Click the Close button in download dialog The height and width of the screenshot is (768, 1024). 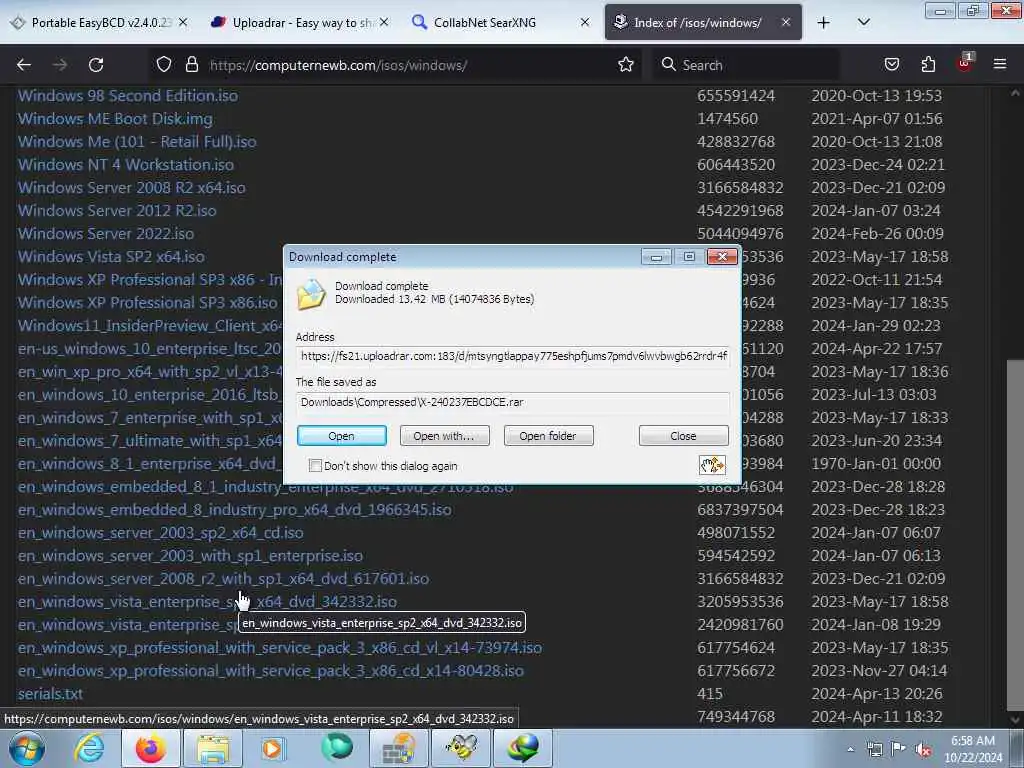coord(683,436)
